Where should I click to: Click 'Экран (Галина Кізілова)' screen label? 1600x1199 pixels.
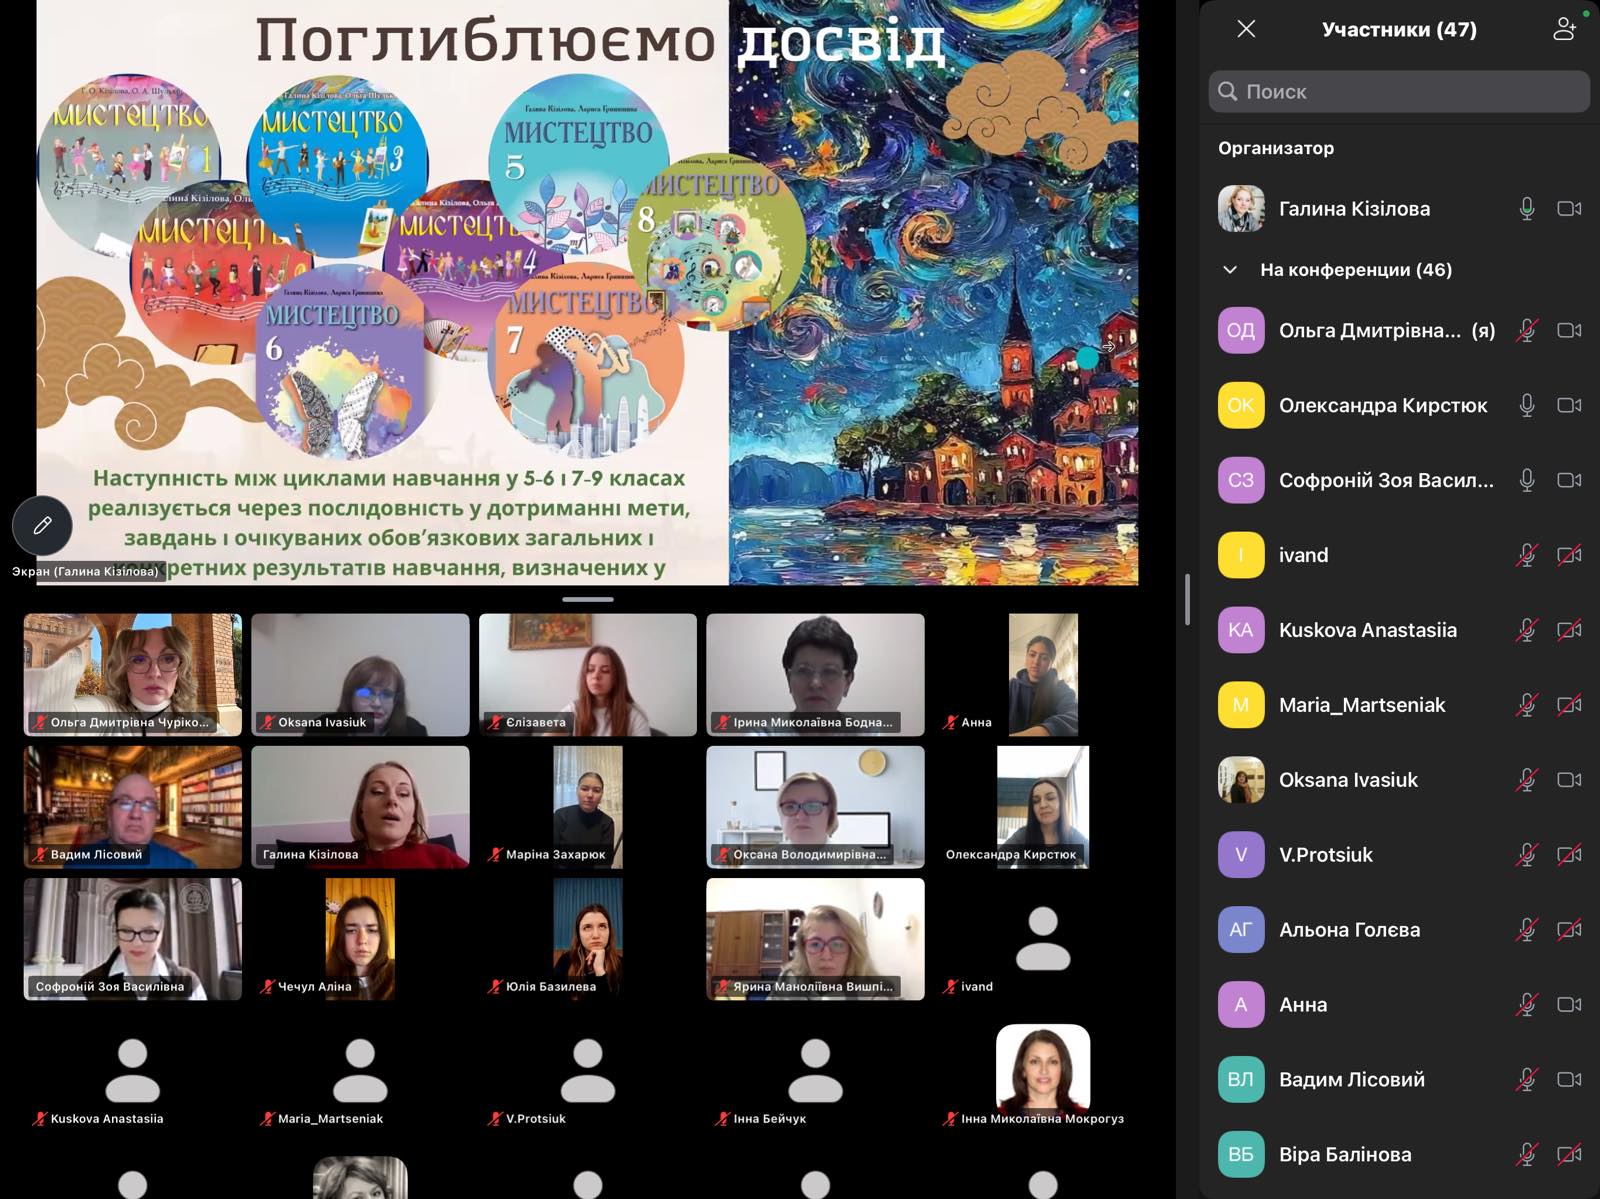coord(85,571)
